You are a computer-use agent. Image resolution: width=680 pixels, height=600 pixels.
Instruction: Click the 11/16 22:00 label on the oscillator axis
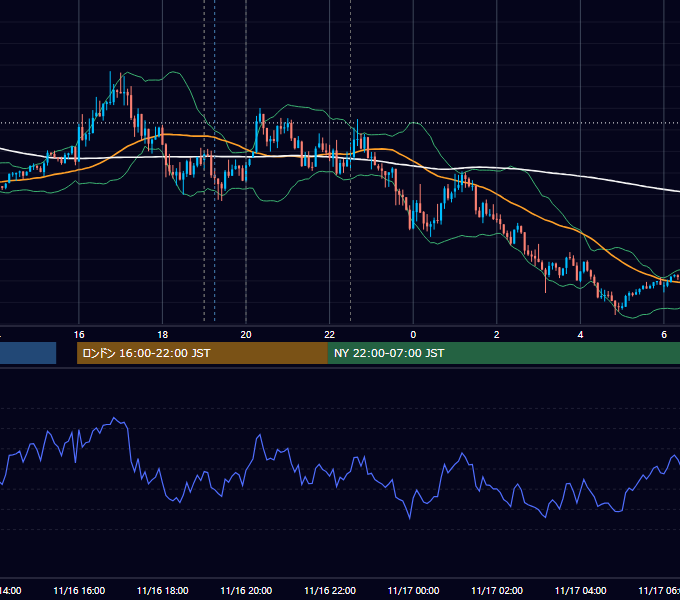pos(330,590)
